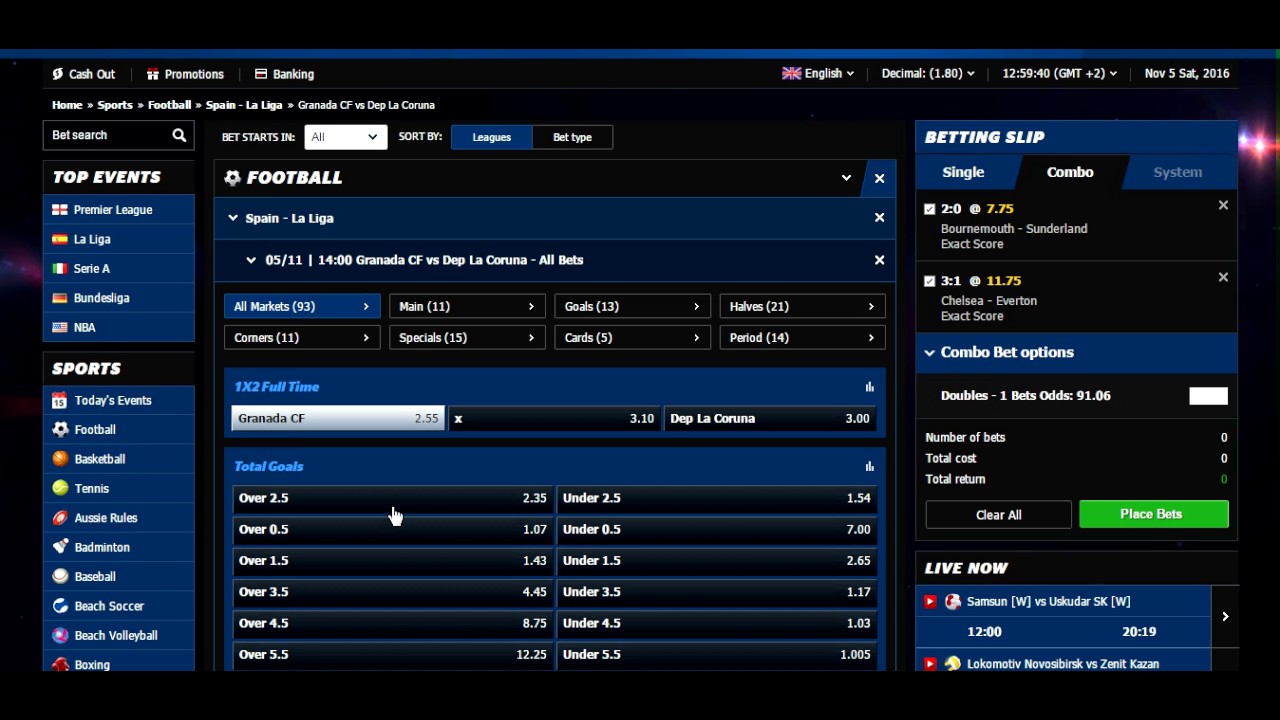Open stats chart icon for Total Goals
The image size is (1280, 720).
[869, 466]
